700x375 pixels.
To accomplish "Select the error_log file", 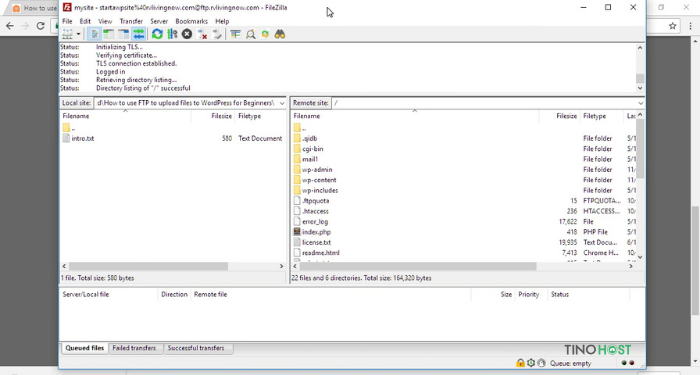I will (315, 221).
